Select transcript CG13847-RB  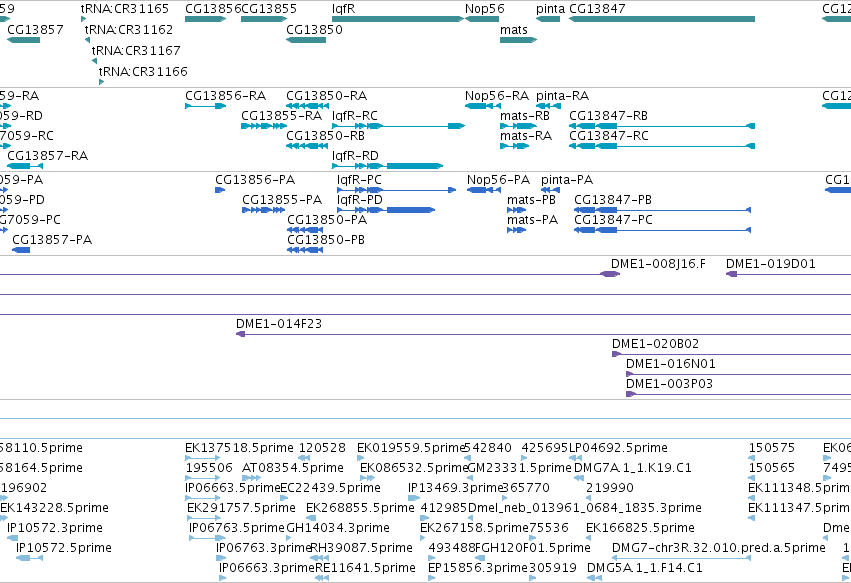tap(662, 126)
